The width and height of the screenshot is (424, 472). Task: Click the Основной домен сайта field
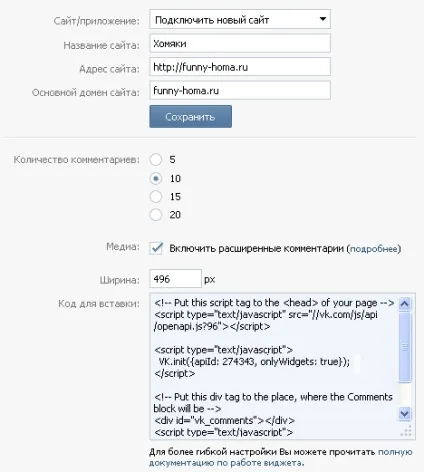(x=240, y=90)
